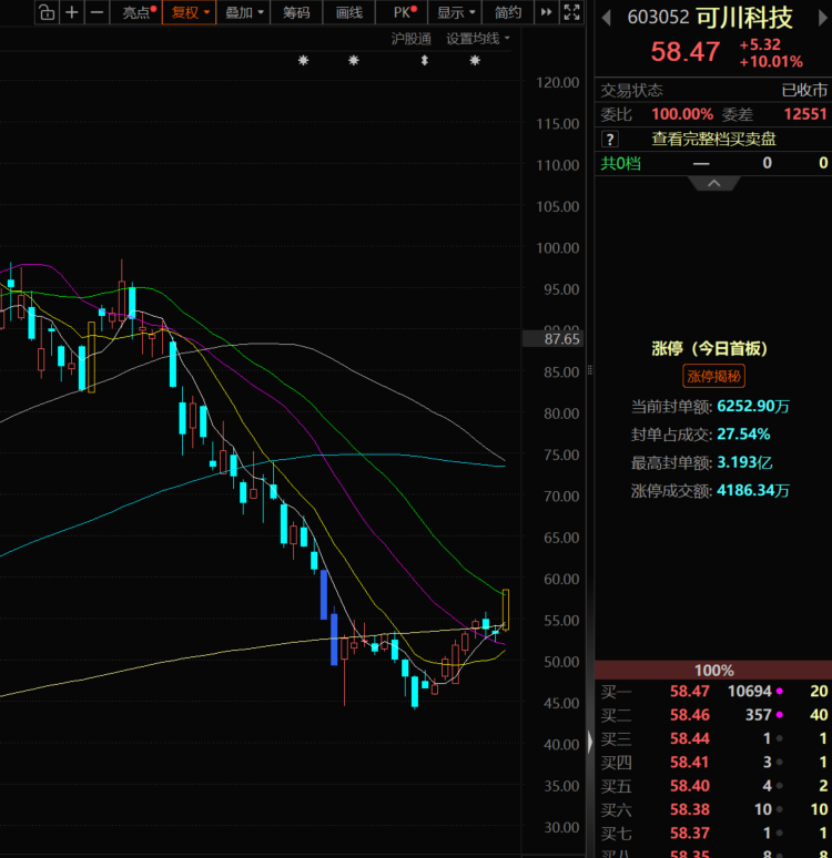
Task: Click 100% buy ratio bar
Action: coord(714,670)
